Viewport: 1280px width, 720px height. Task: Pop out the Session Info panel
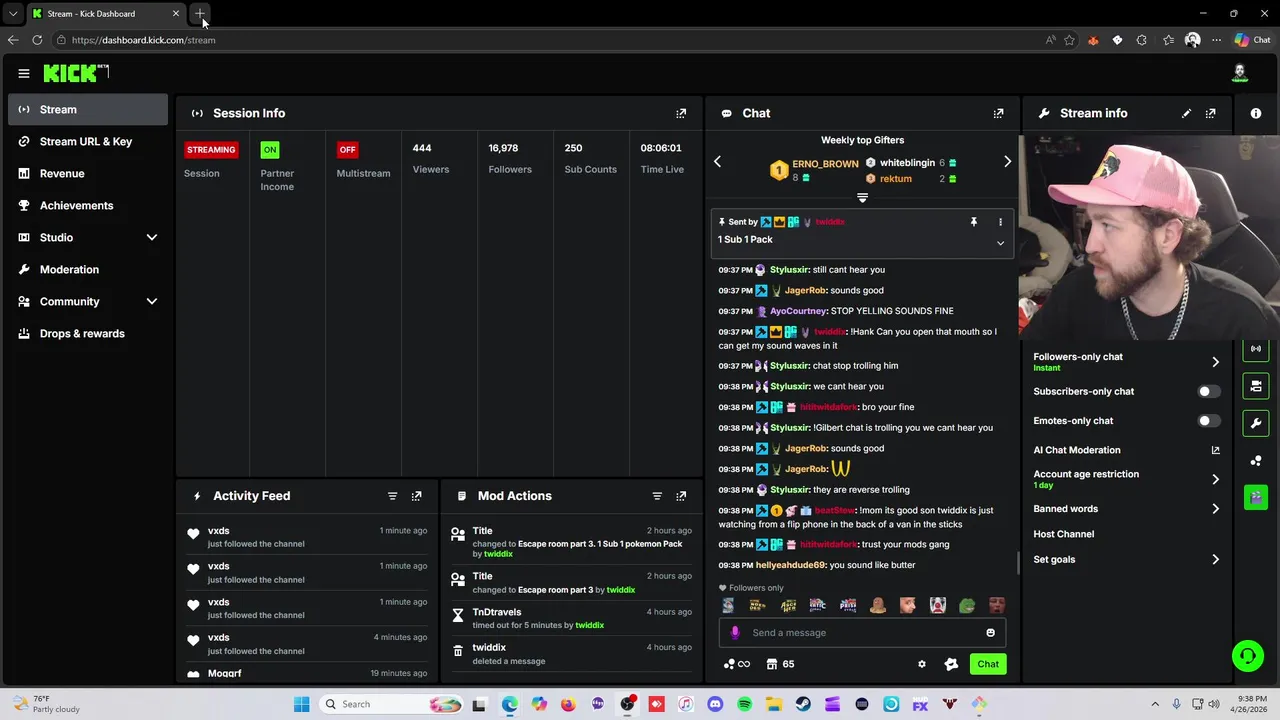pos(681,113)
